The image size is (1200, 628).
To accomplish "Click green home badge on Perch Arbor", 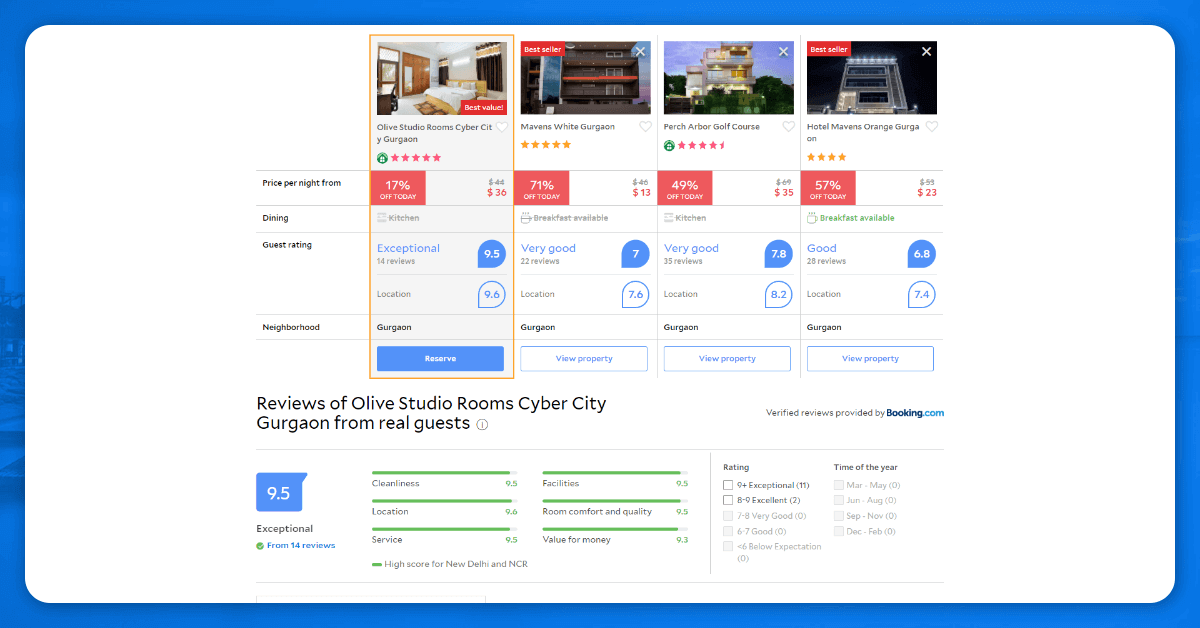I will coord(669,145).
